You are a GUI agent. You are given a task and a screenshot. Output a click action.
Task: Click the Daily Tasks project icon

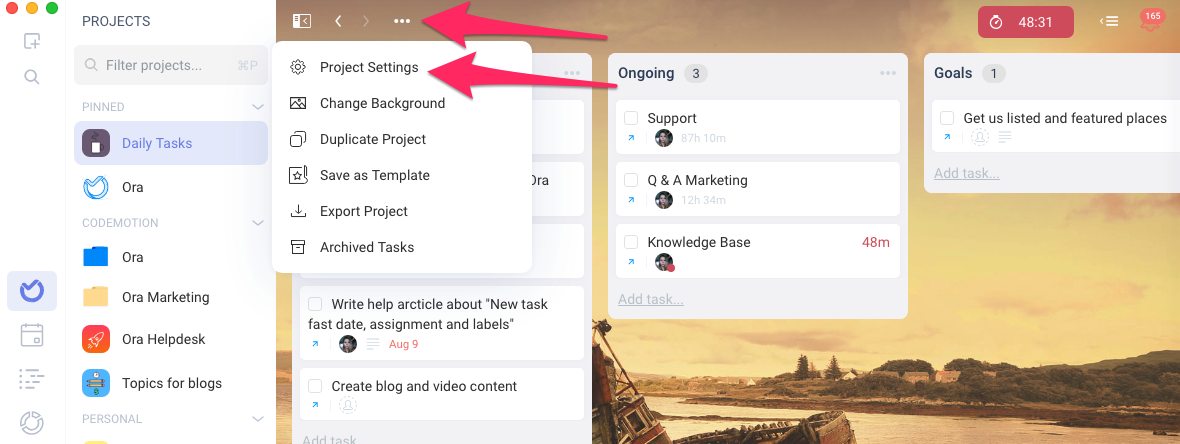pos(96,143)
